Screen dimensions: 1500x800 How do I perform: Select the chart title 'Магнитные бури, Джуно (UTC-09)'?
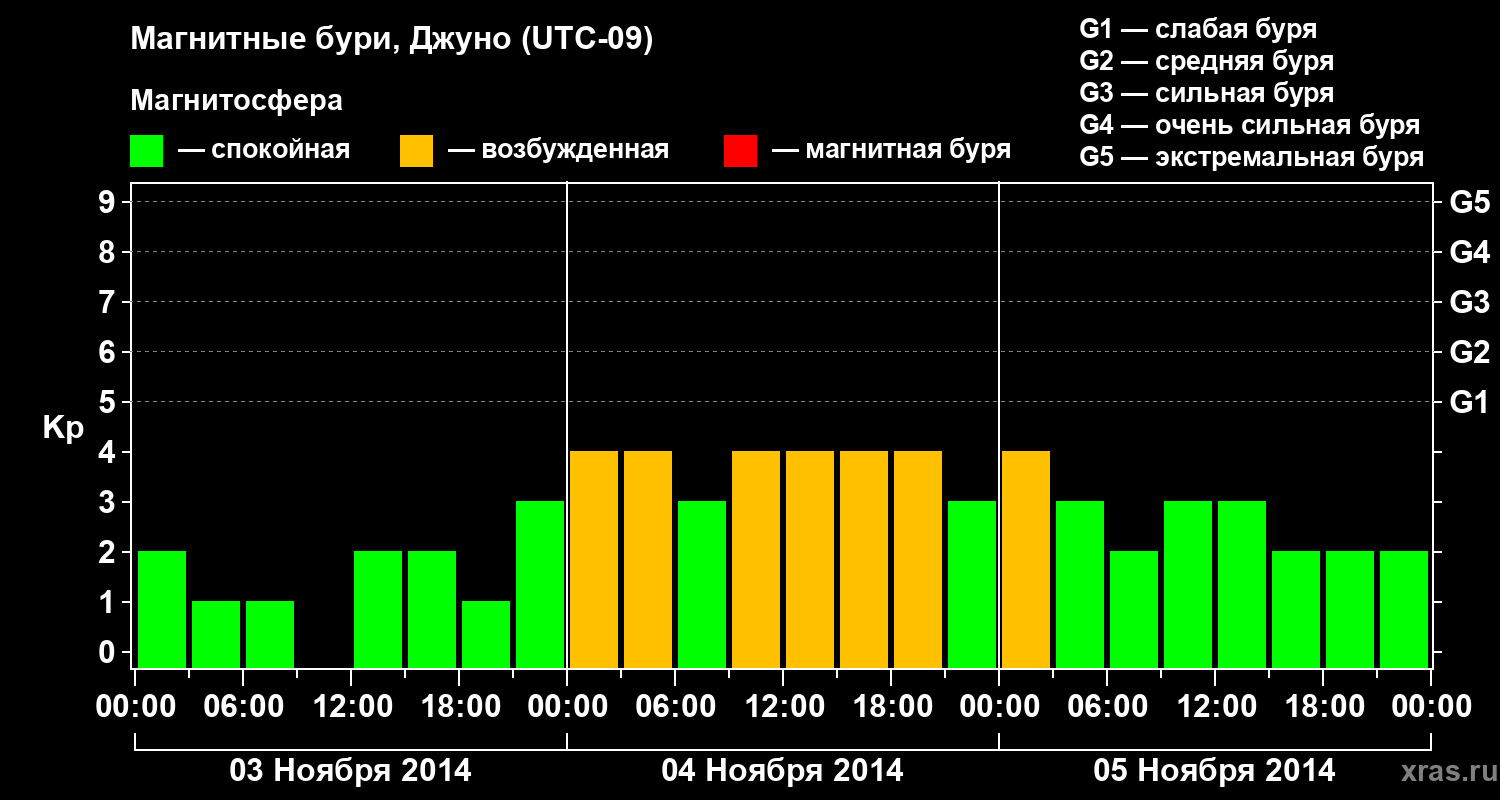(x=392, y=41)
